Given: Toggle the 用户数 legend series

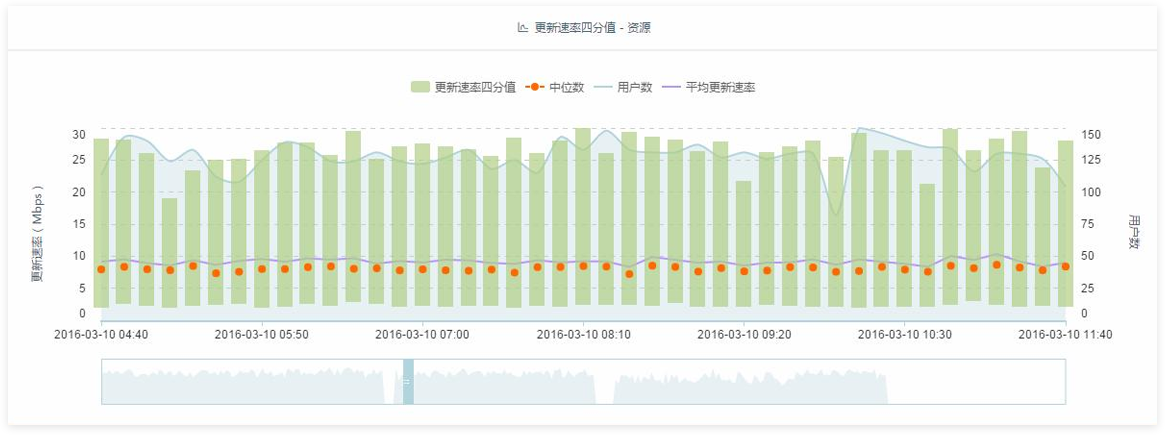Looking at the screenshot, I should [623, 88].
